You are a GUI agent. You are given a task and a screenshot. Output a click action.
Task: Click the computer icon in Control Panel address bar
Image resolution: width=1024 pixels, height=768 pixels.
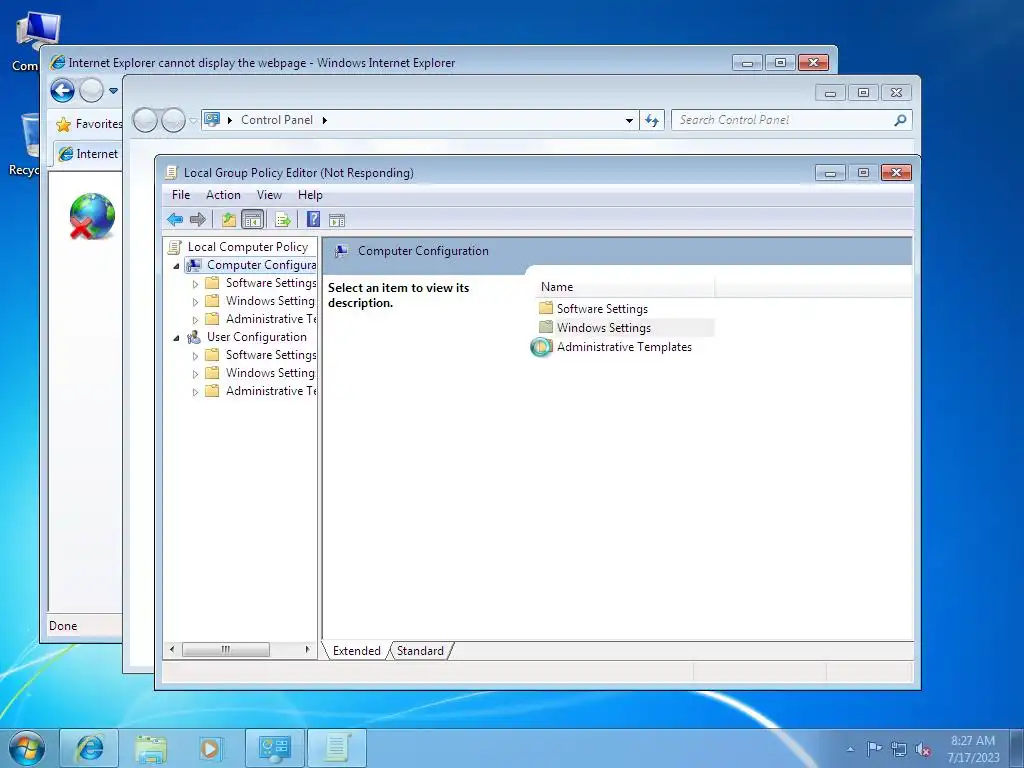coord(212,120)
